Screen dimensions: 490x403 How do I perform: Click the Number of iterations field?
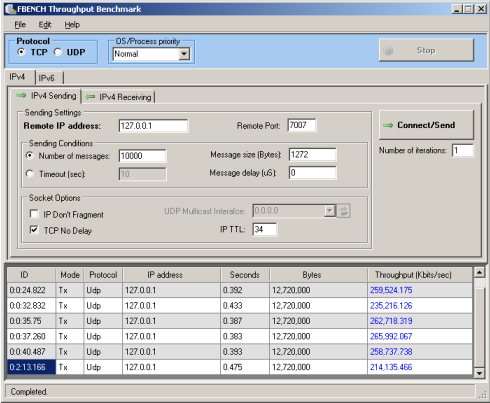(x=462, y=150)
